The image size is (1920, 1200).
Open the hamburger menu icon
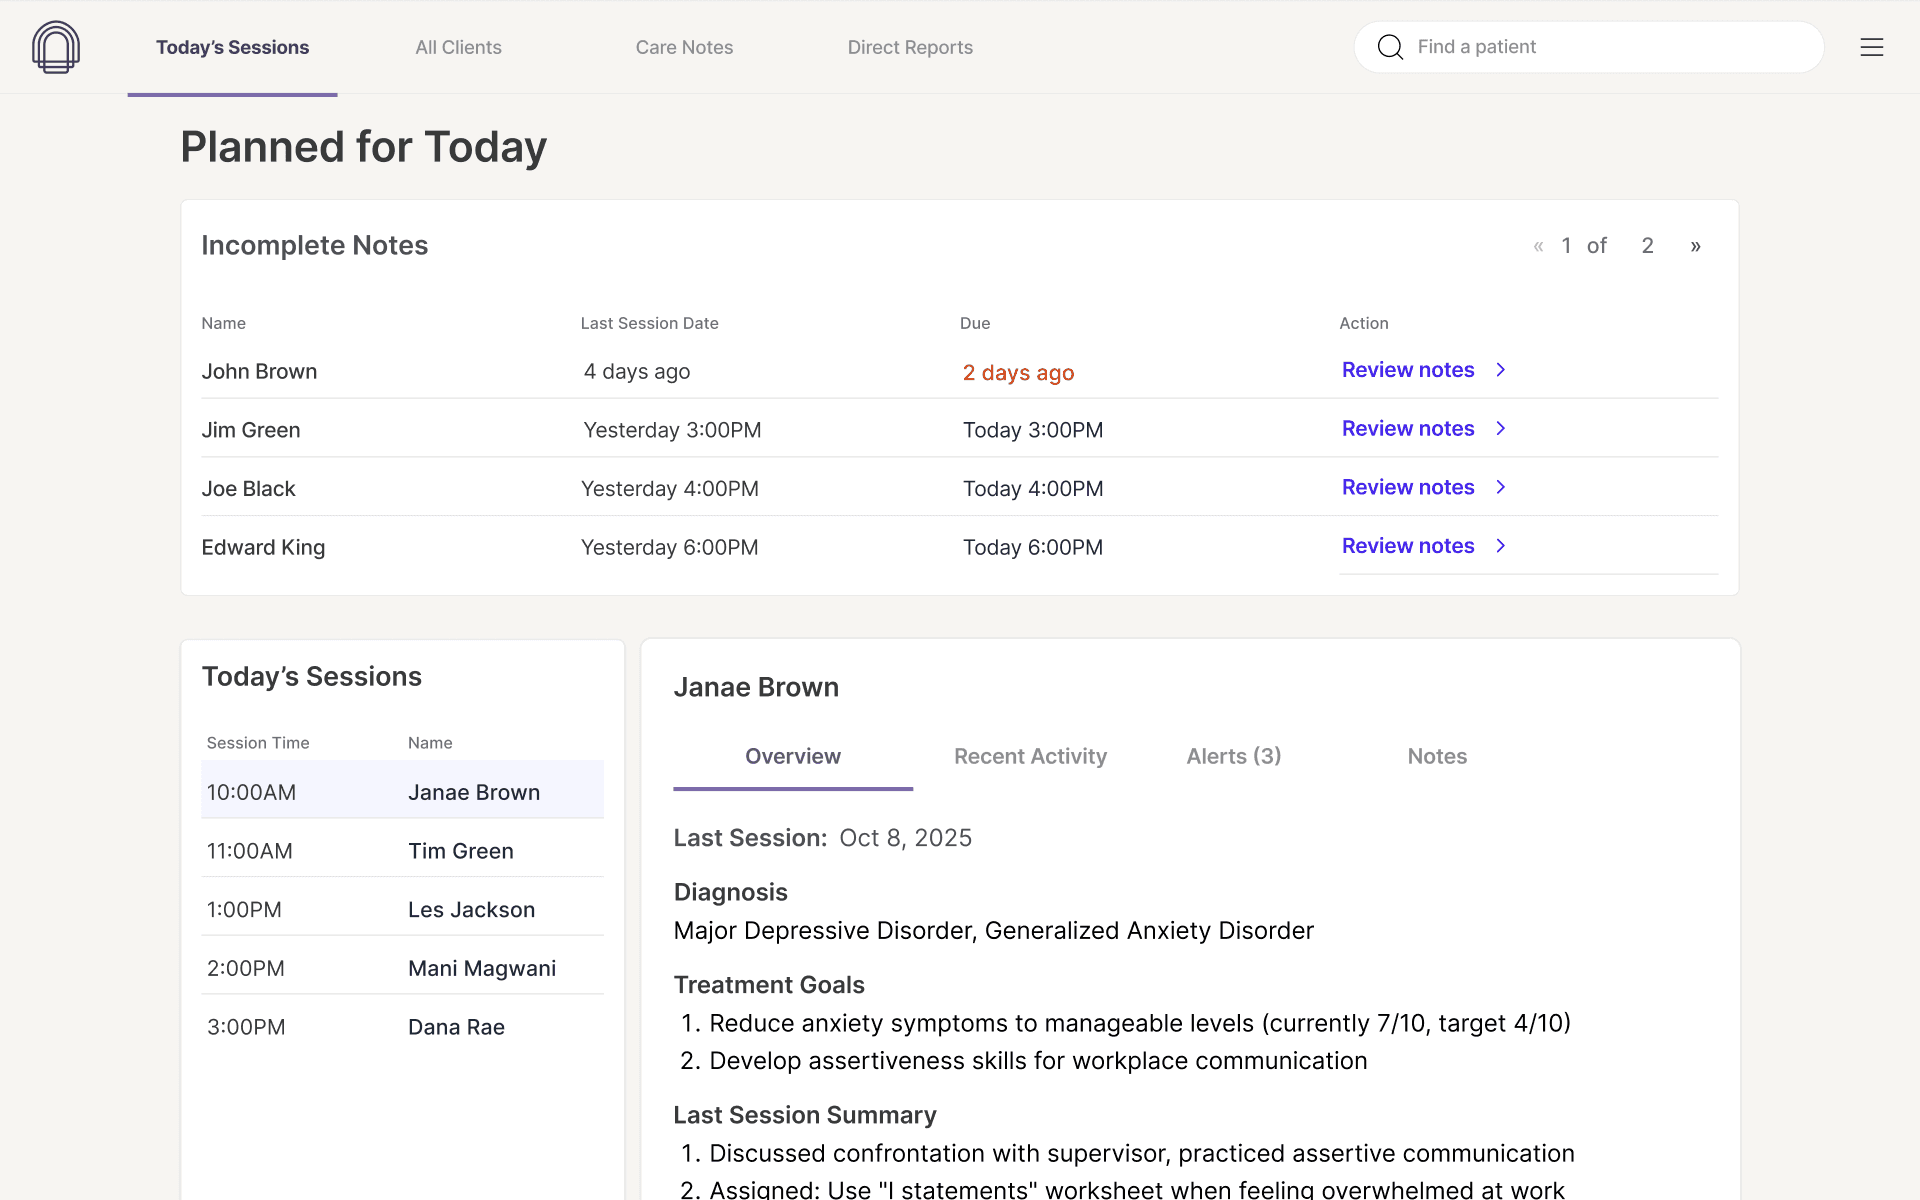pyautogui.click(x=1871, y=47)
